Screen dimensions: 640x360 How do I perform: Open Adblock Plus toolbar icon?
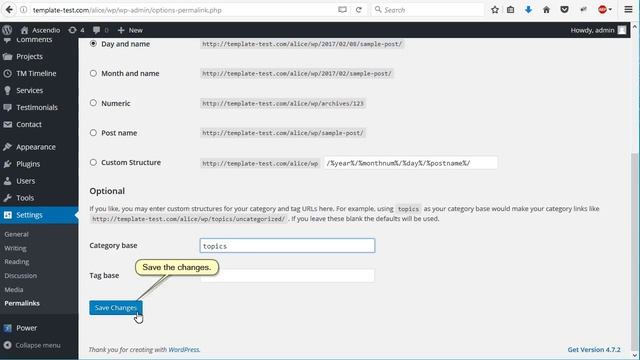(602, 10)
